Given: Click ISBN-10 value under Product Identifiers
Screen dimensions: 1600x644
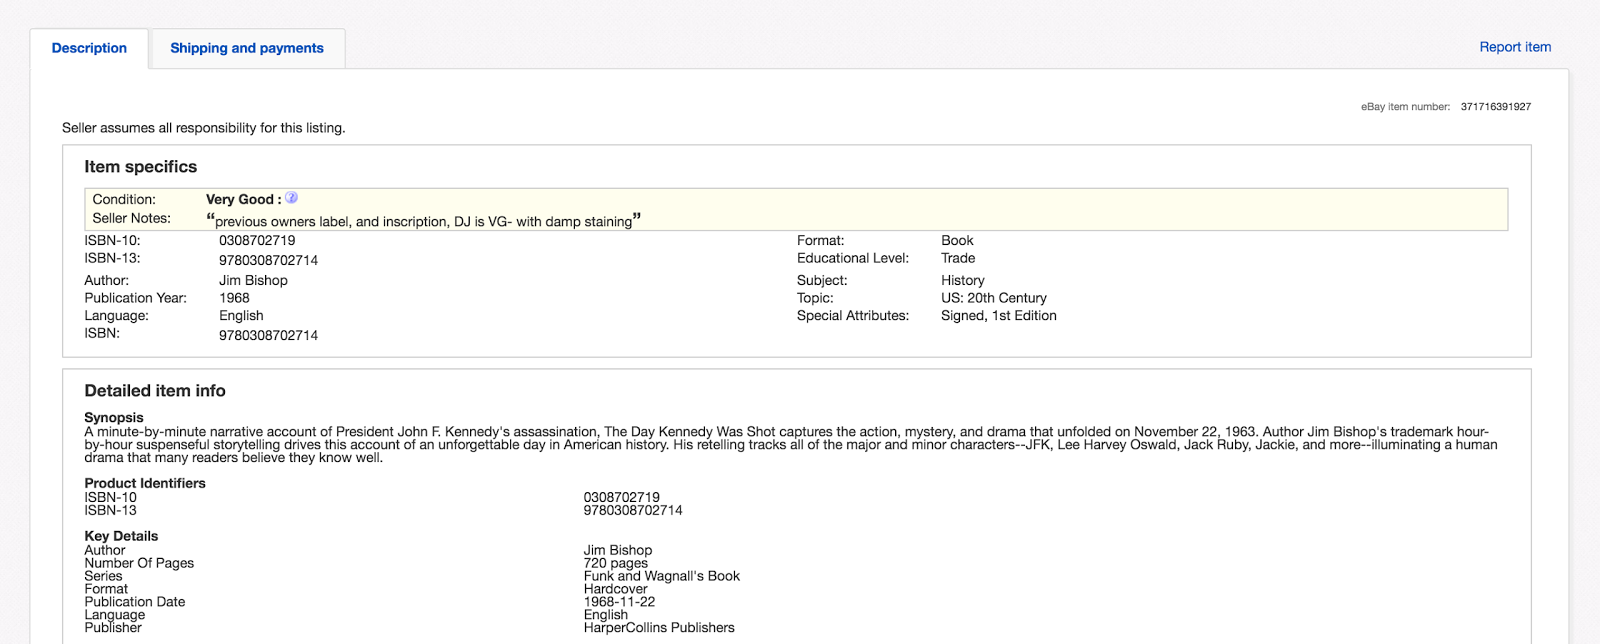Looking at the screenshot, I should click(622, 497).
